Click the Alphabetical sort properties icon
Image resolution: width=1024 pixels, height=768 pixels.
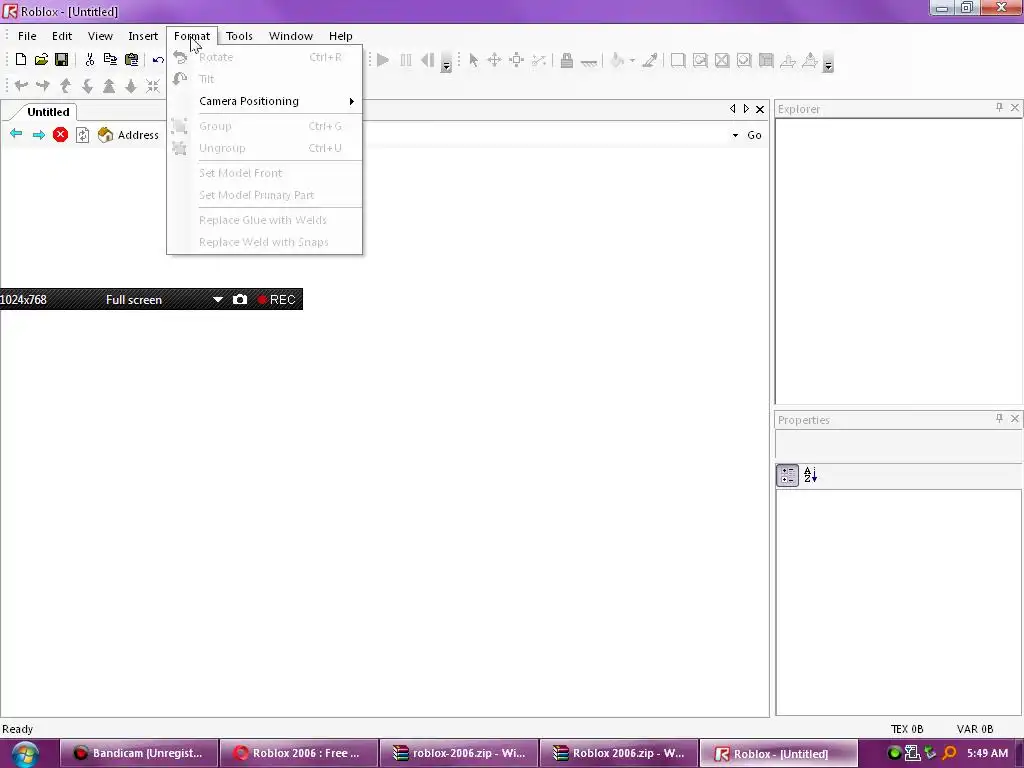click(x=810, y=475)
